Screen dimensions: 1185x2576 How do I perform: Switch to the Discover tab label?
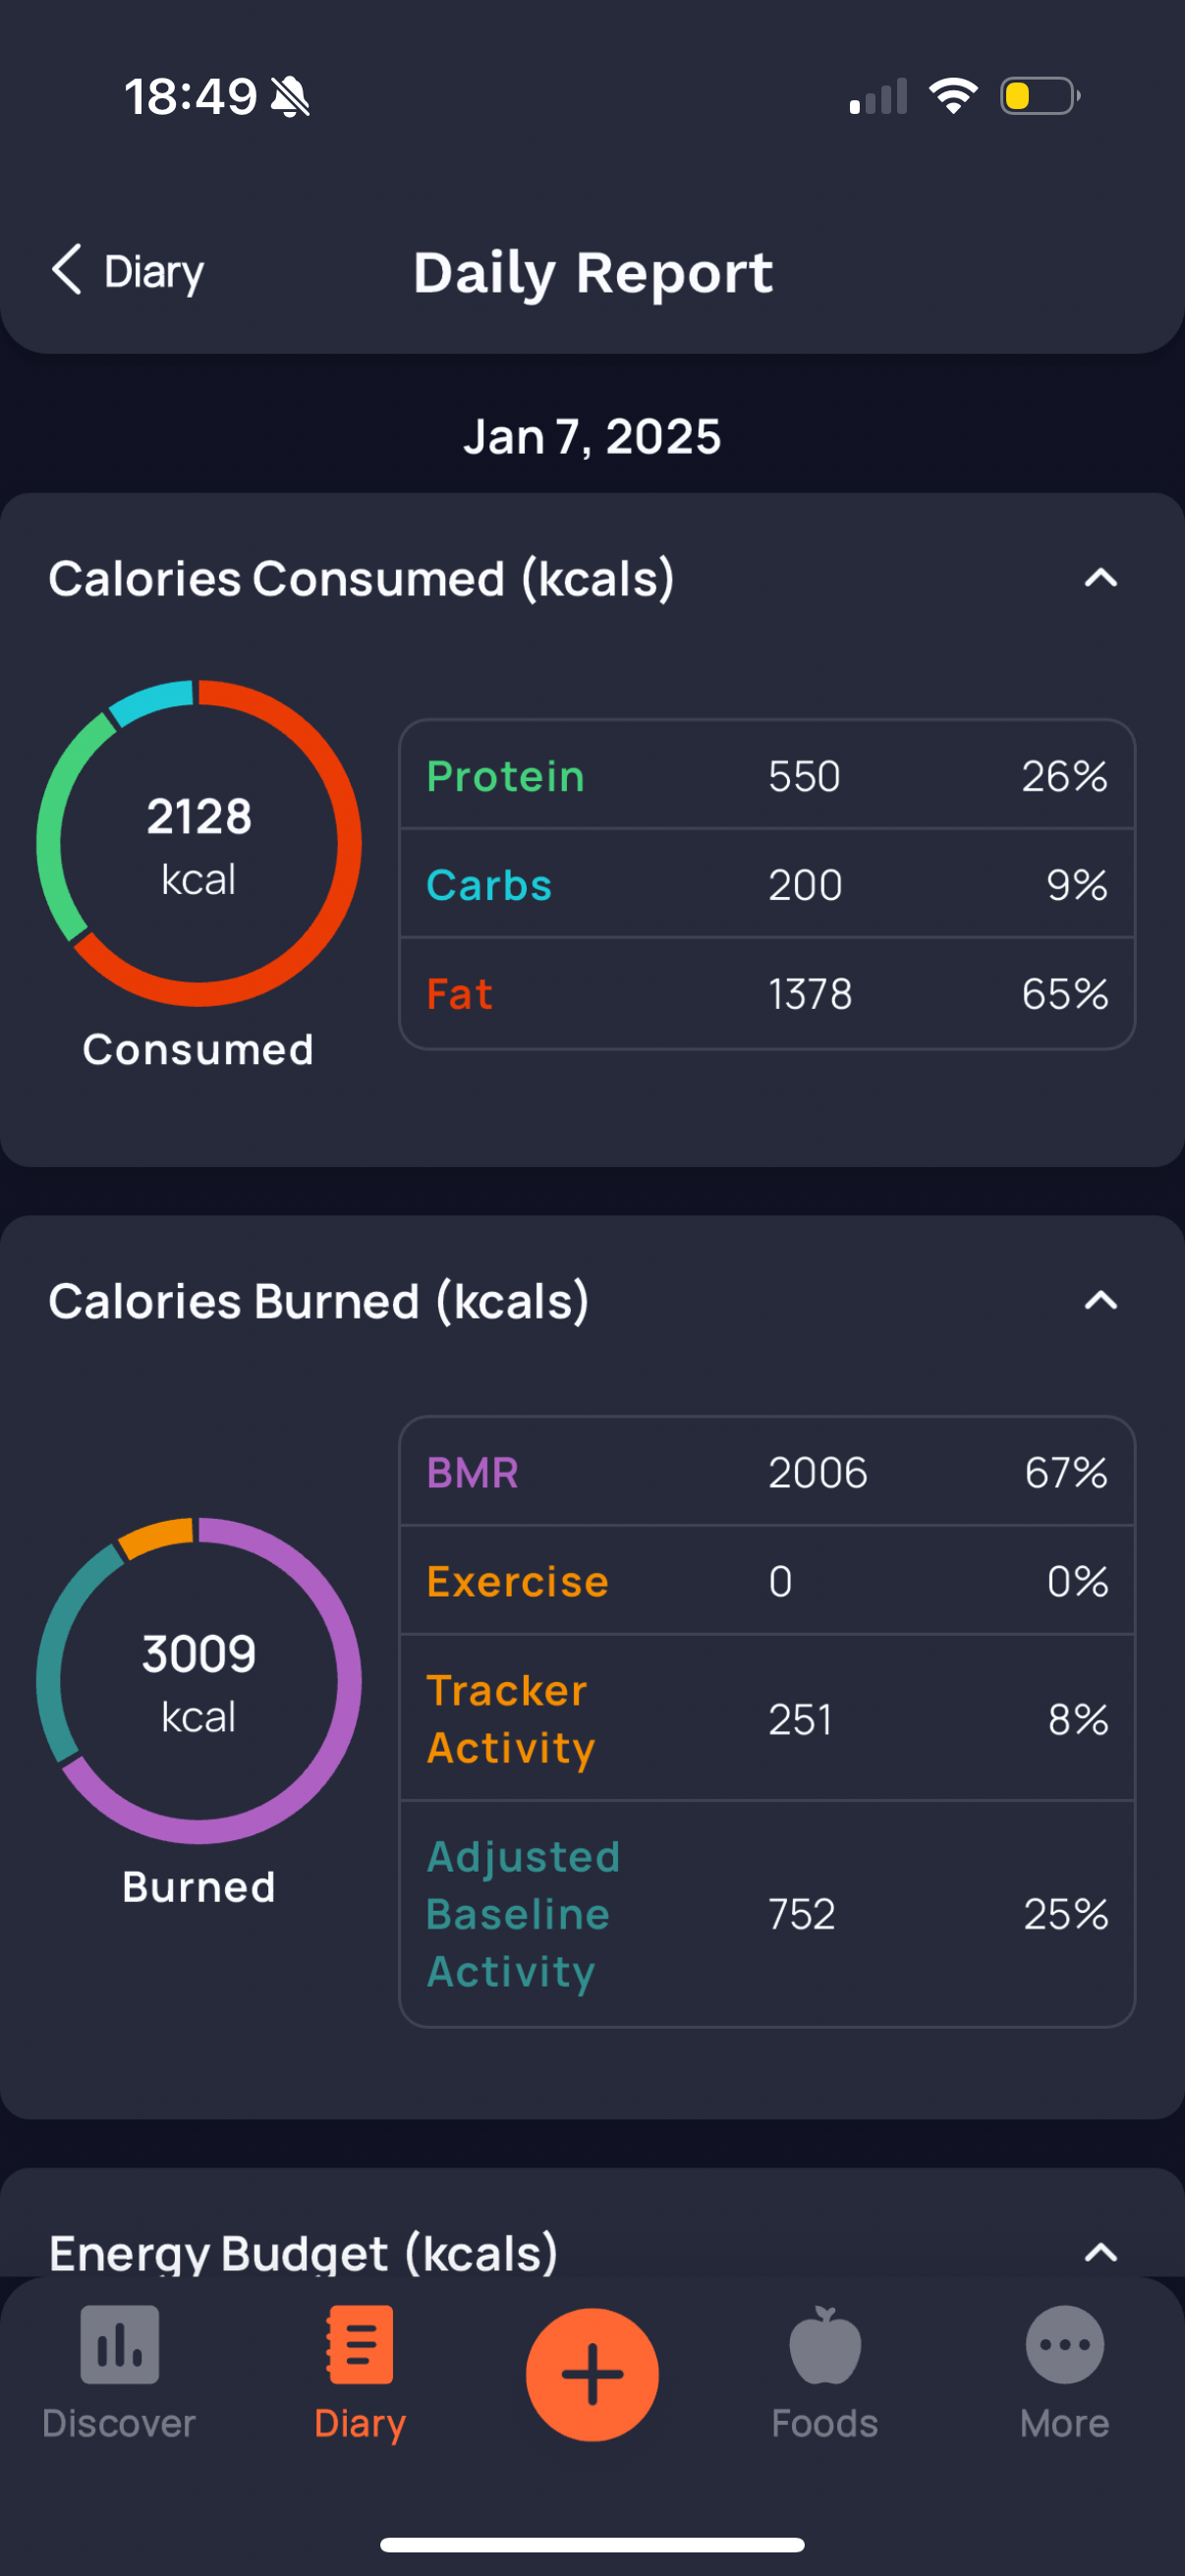(119, 2423)
